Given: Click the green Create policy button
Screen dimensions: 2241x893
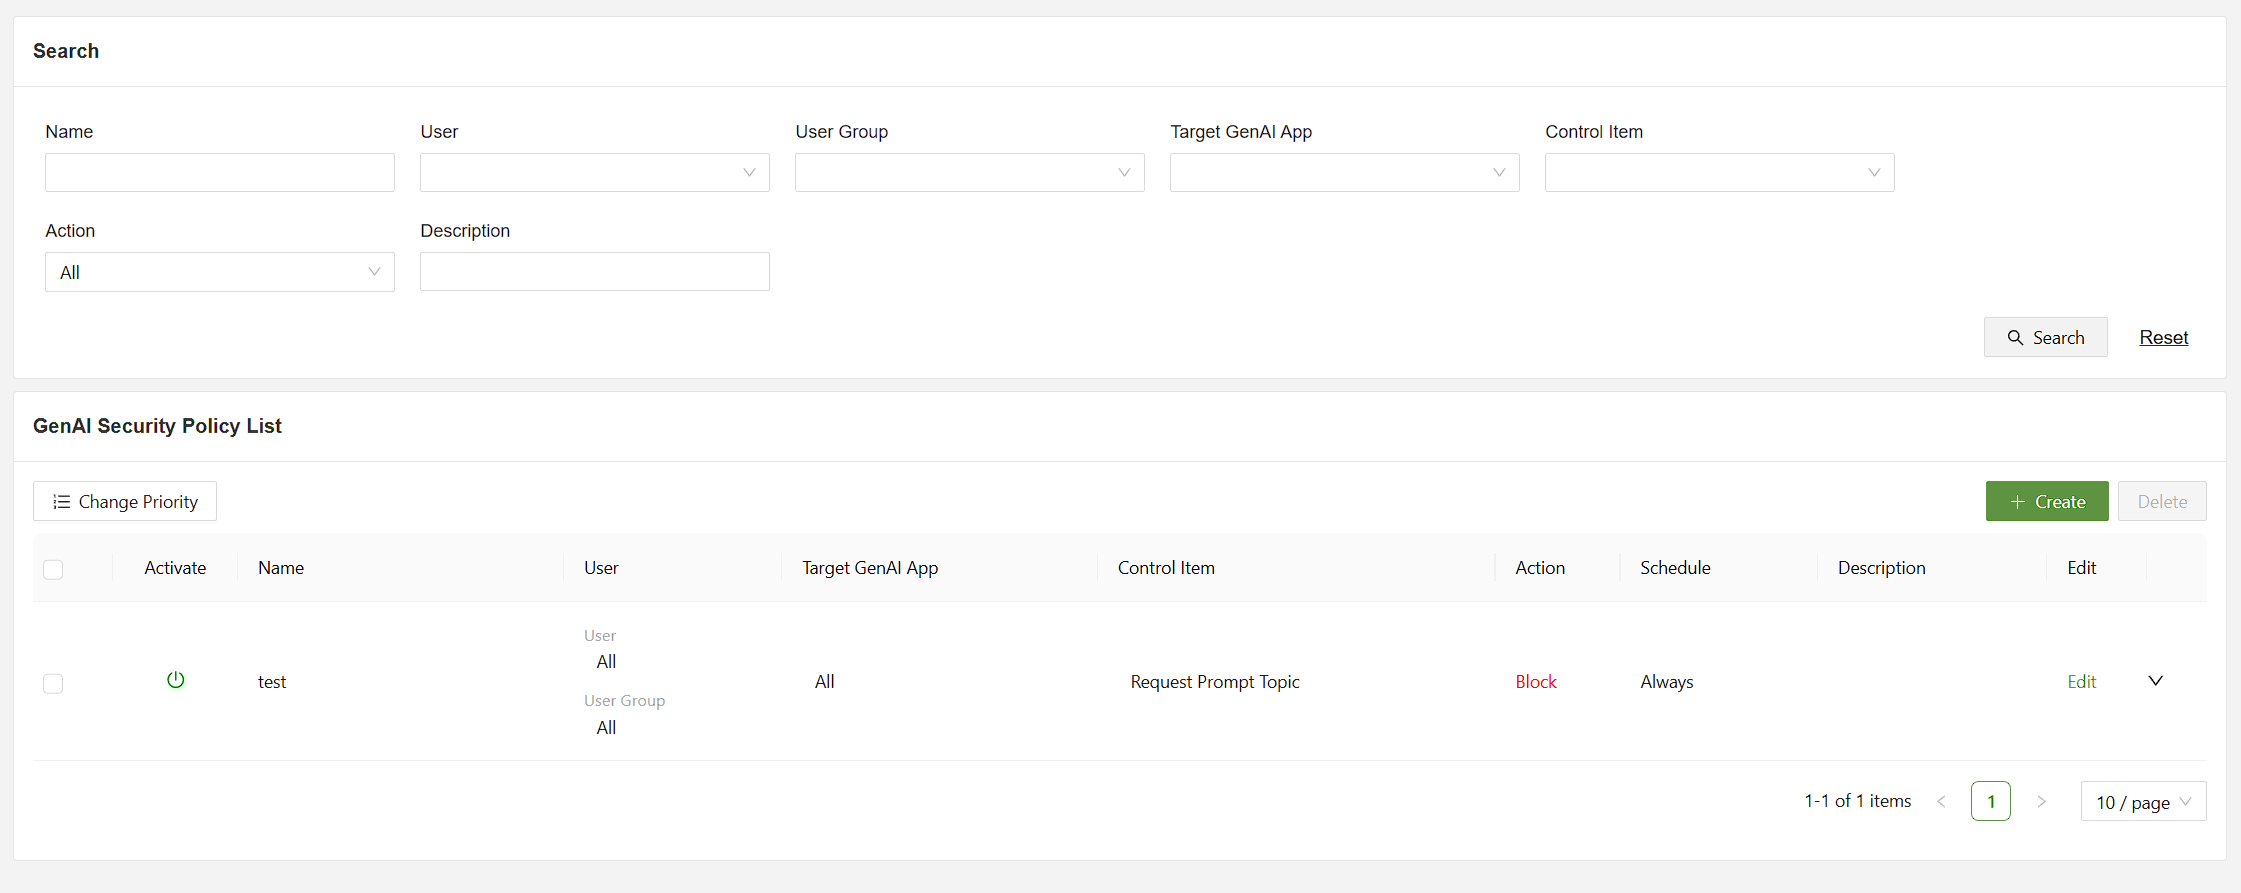Looking at the screenshot, I should pyautogui.click(x=2046, y=502).
